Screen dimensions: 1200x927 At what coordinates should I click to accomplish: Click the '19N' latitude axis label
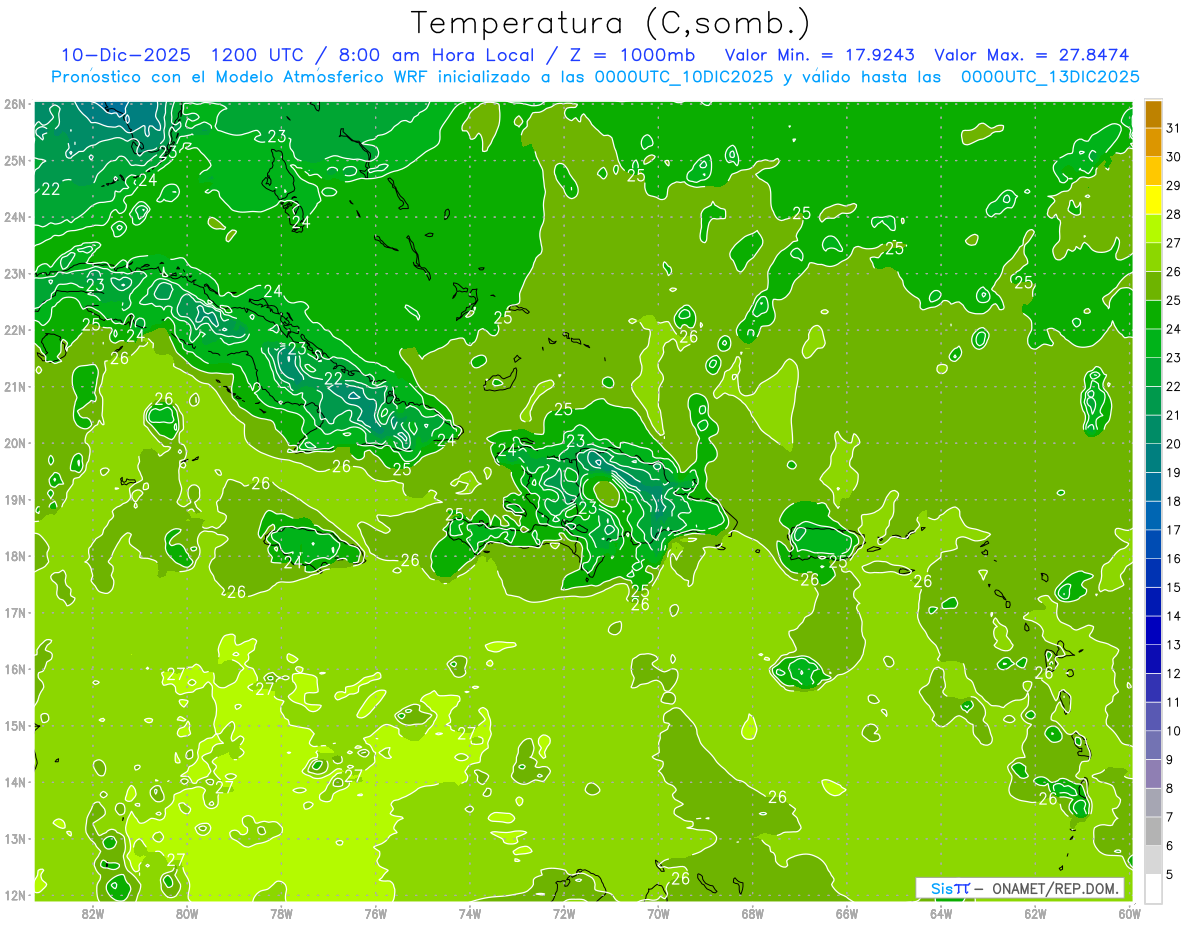(x=14, y=499)
